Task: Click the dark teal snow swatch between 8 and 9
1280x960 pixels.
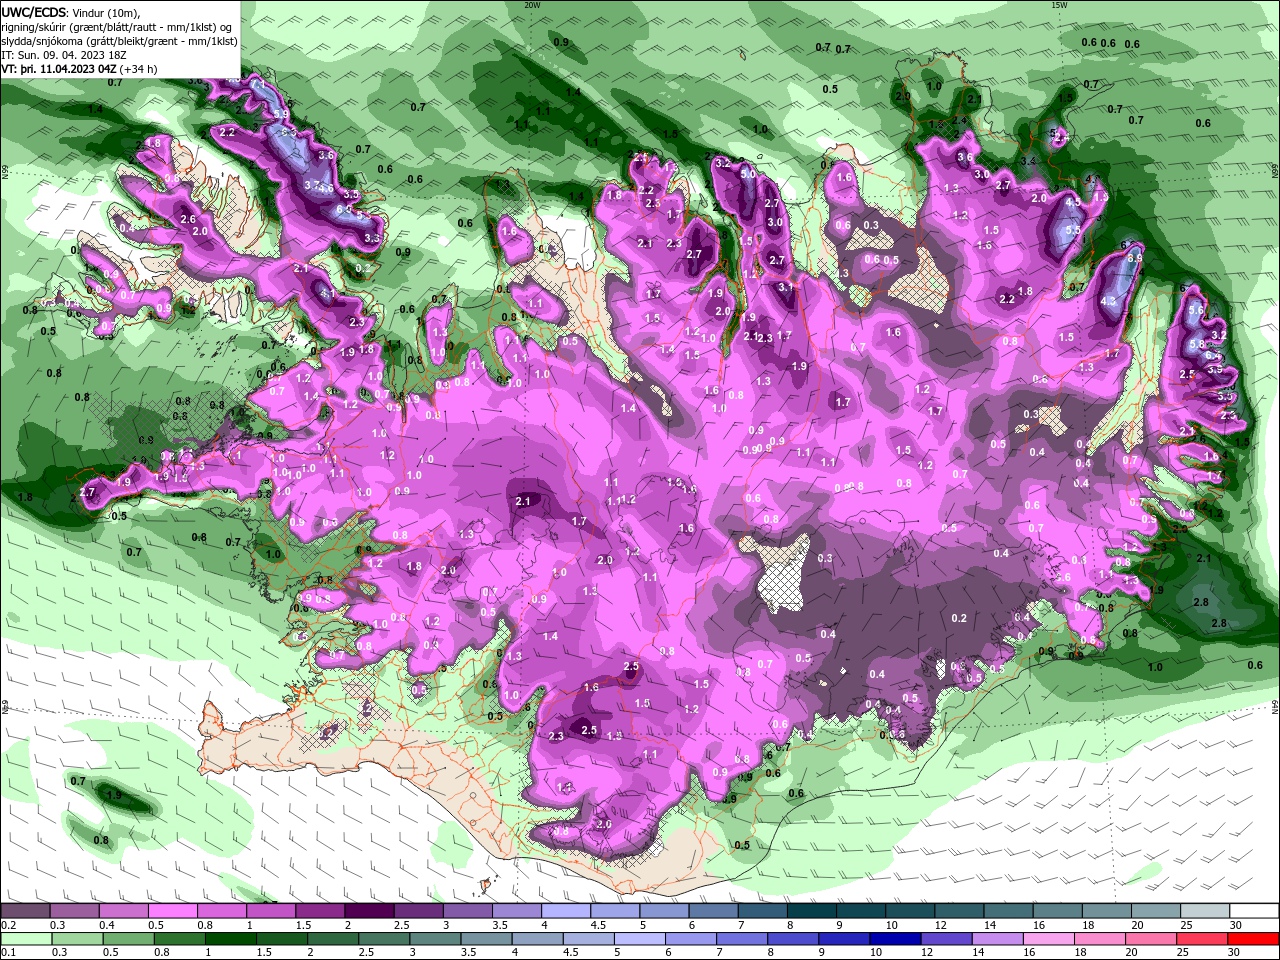Action: tap(812, 911)
